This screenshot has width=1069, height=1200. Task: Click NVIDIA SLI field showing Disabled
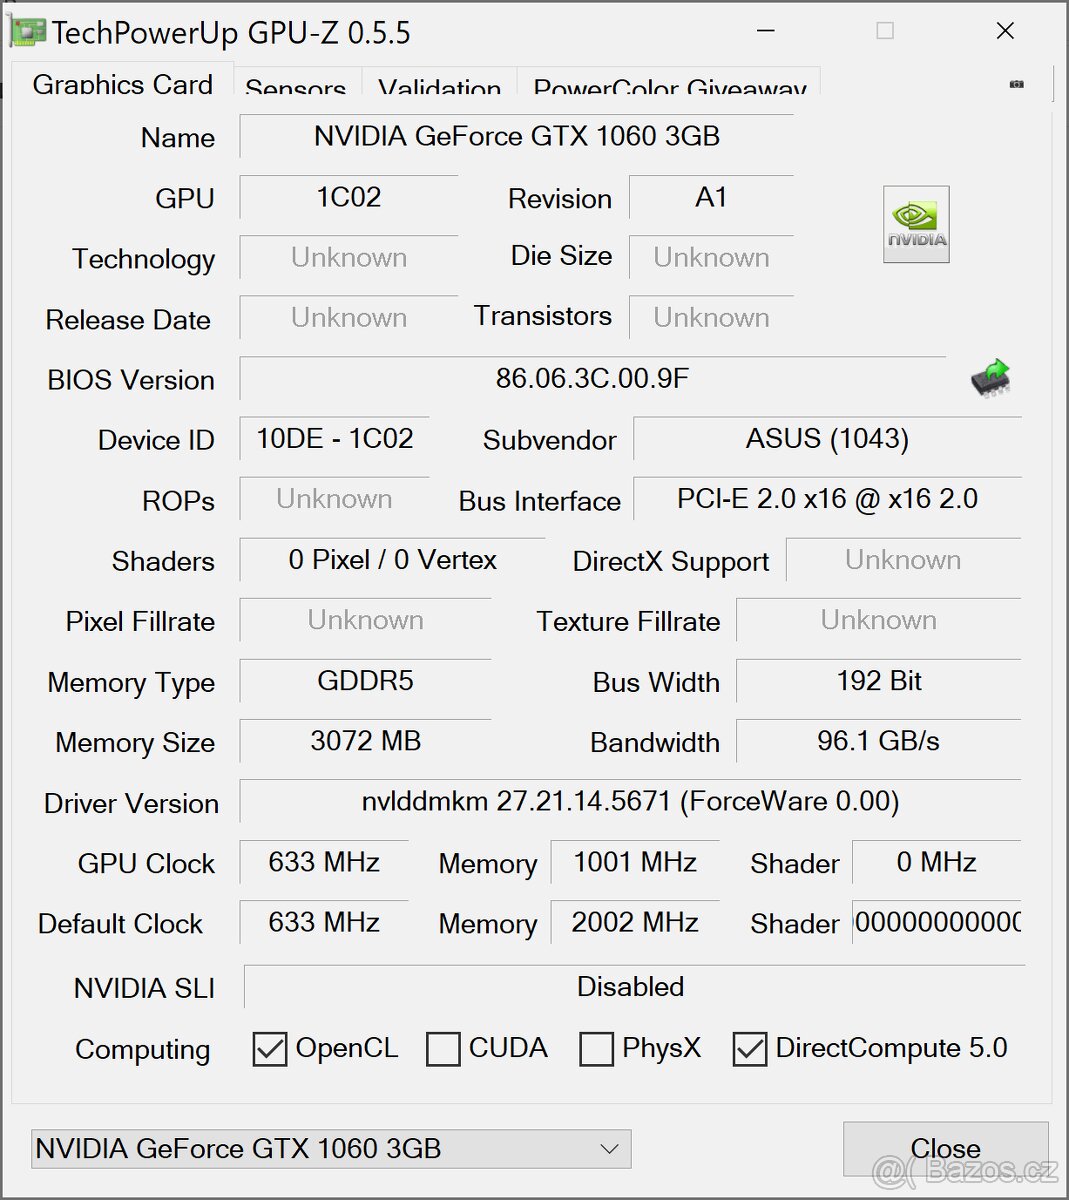pyautogui.click(x=634, y=987)
